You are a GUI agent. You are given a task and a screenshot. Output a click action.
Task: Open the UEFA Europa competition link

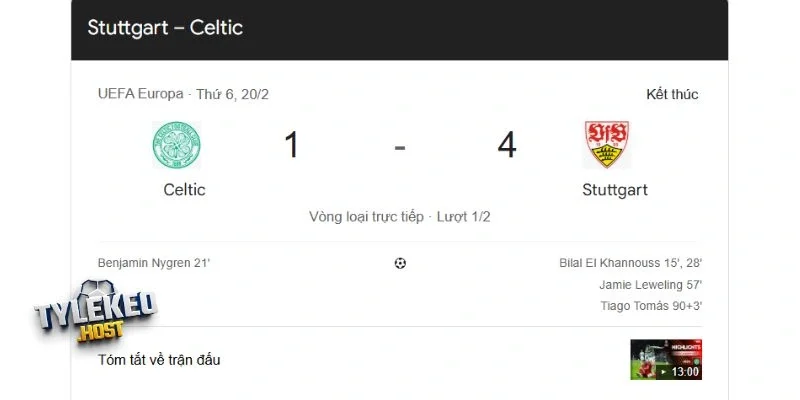tap(140, 94)
